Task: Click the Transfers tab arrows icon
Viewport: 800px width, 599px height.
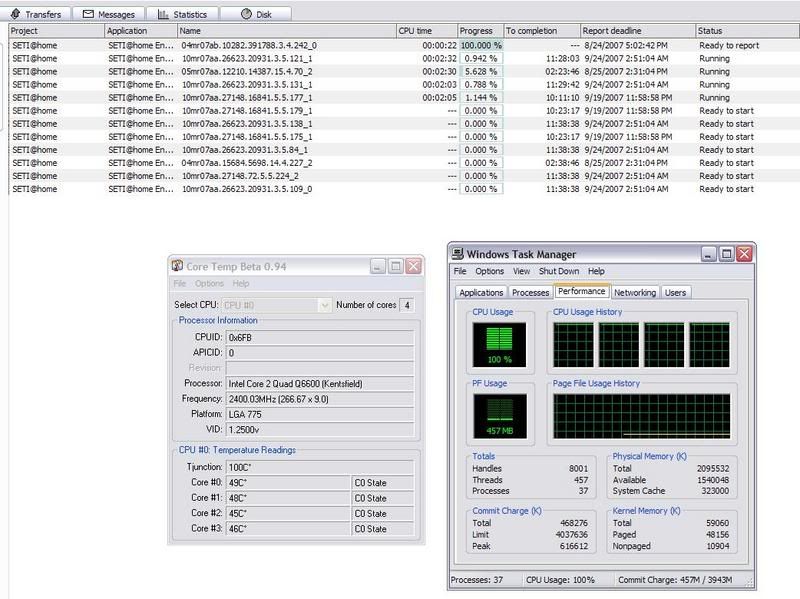Action: tap(13, 15)
